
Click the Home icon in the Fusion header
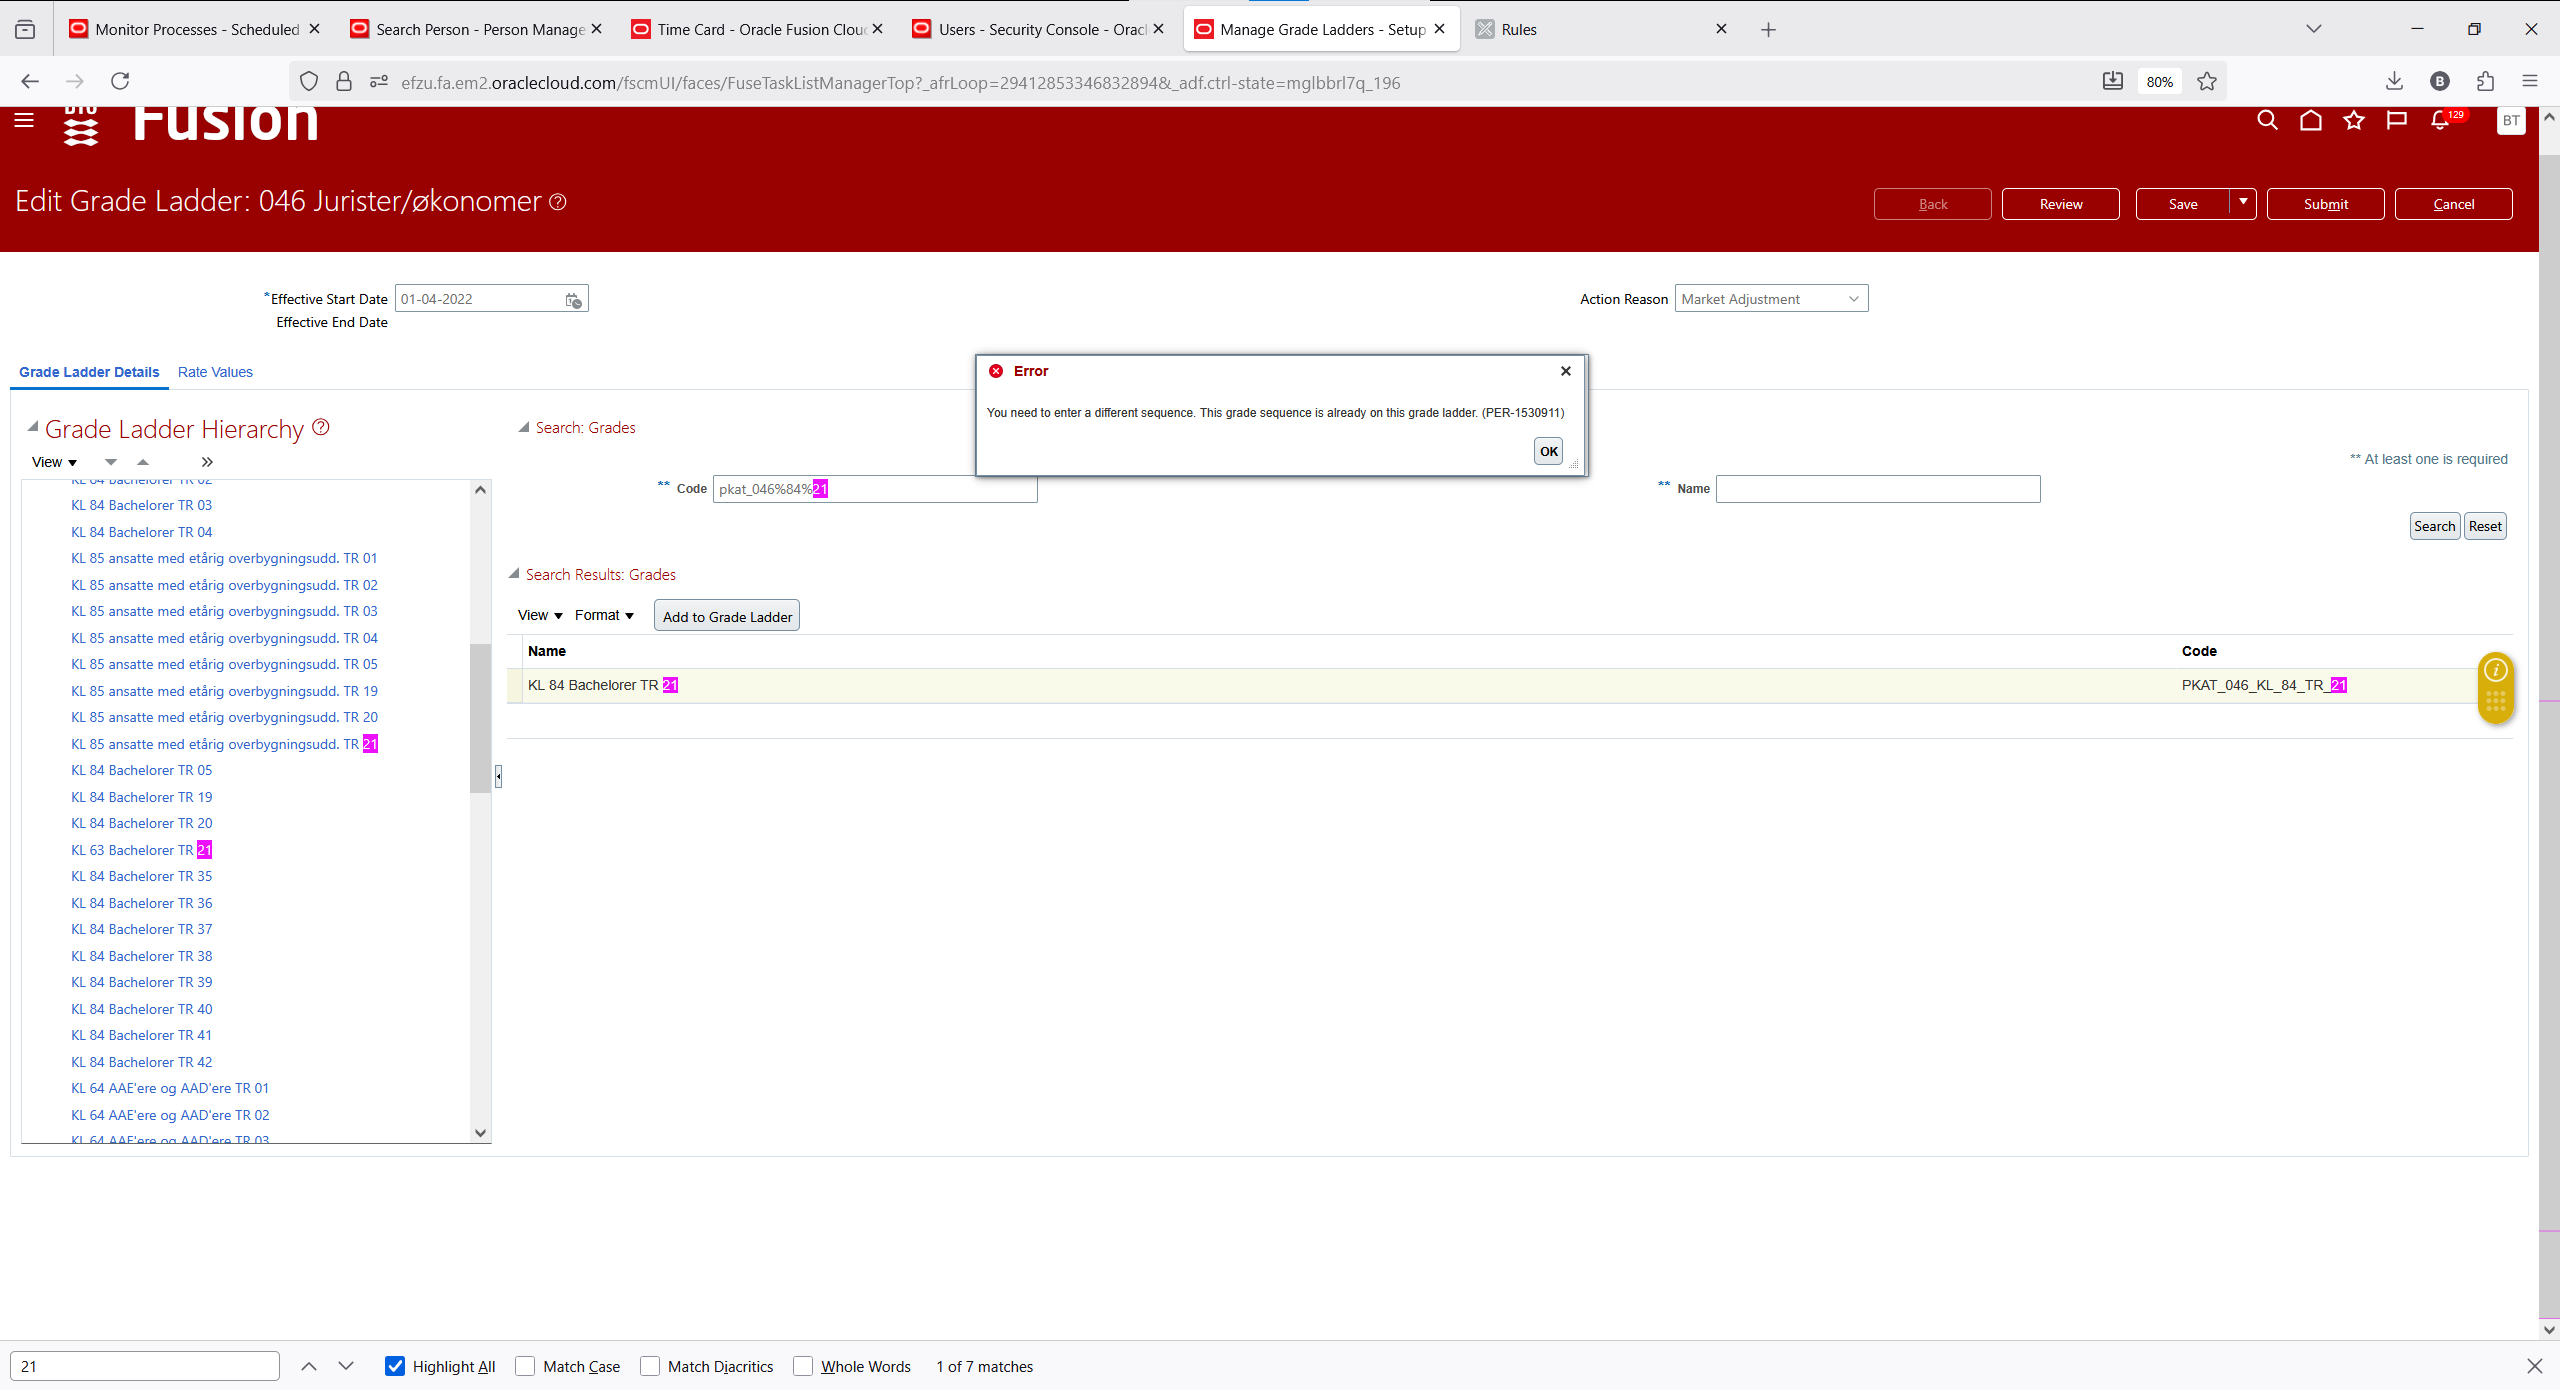pos(2311,120)
